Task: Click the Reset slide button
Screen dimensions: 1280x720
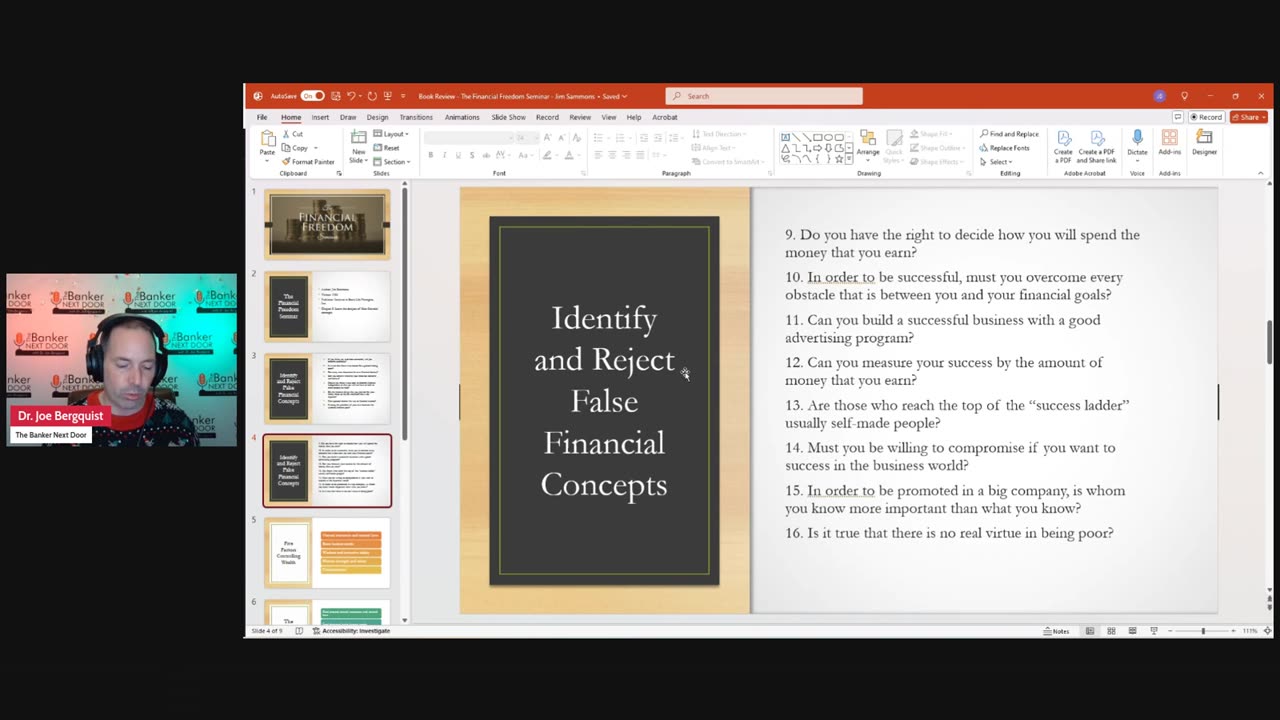Action: (x=386, y=148)
